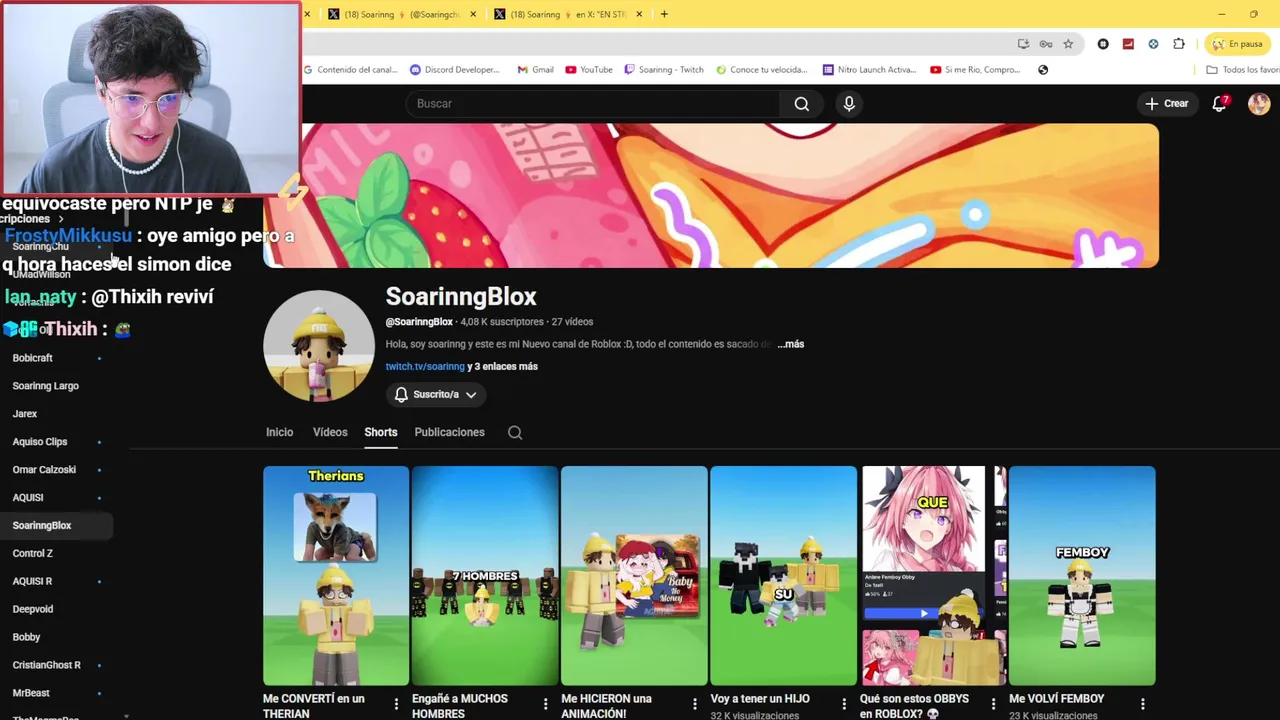
Task: Click the YouTube search magnifier button
Action: pyautogui.click(x=801, y=104)
